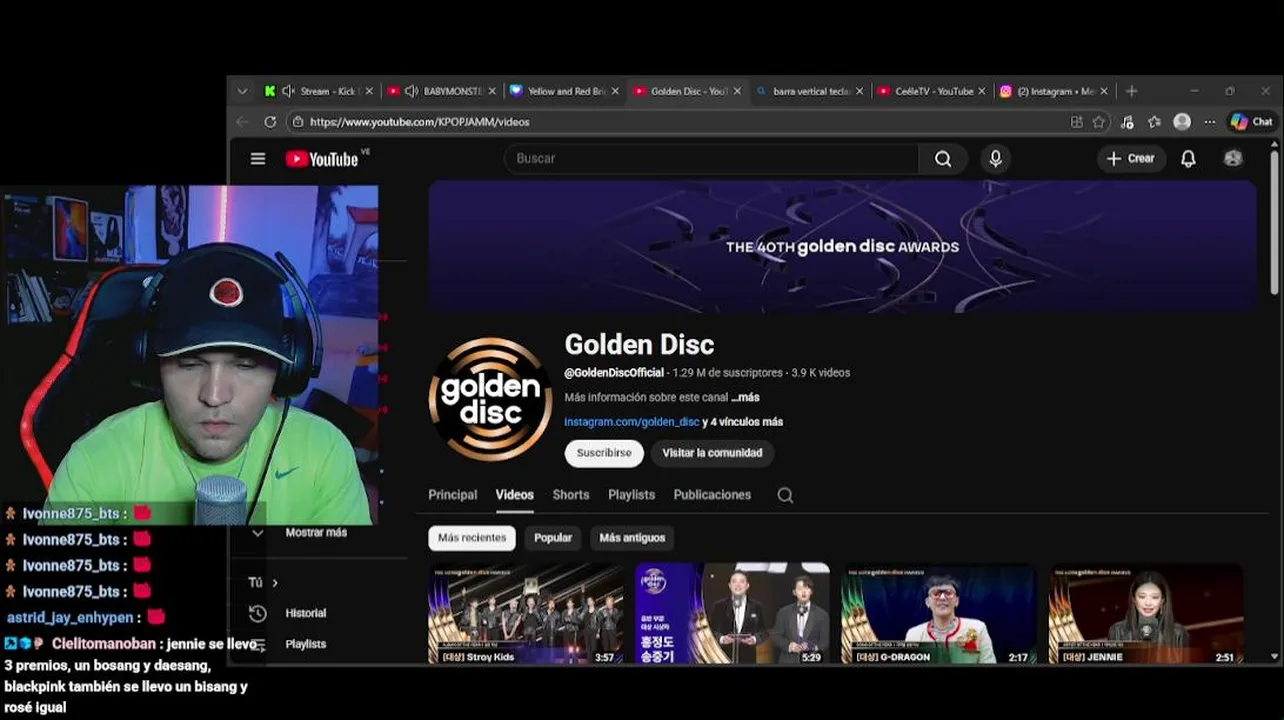Image resolution: width=1284 pixels, height=720 pixels.
Task: Open the tab actions dropdown chevron
Action: 242,91
